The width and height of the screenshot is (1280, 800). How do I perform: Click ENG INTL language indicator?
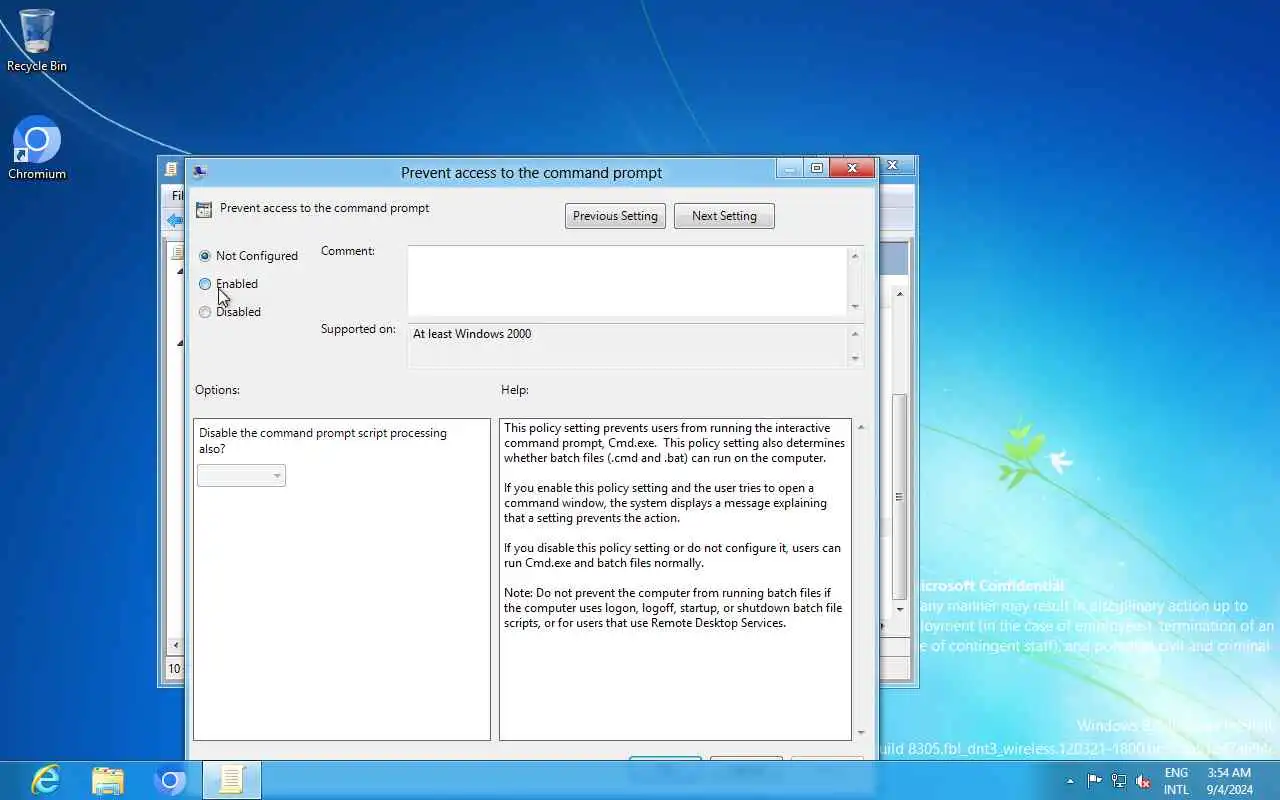(x=1176, y=781)
